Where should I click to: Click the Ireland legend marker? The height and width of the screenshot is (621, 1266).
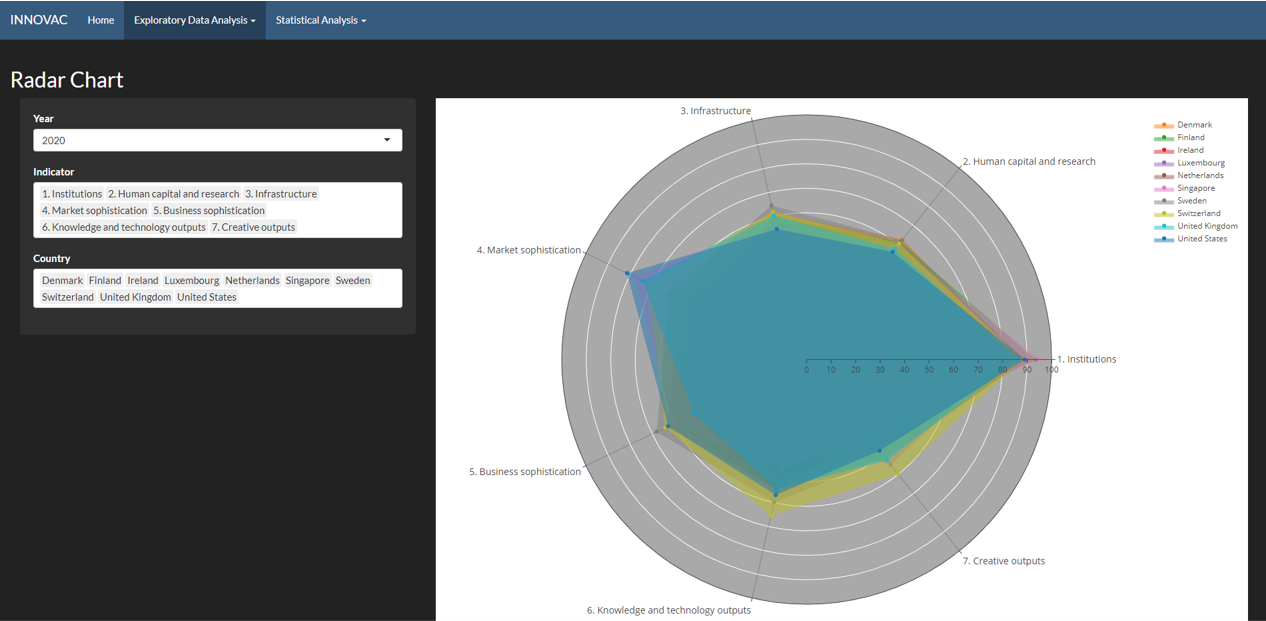click(x=1163, y=150)
